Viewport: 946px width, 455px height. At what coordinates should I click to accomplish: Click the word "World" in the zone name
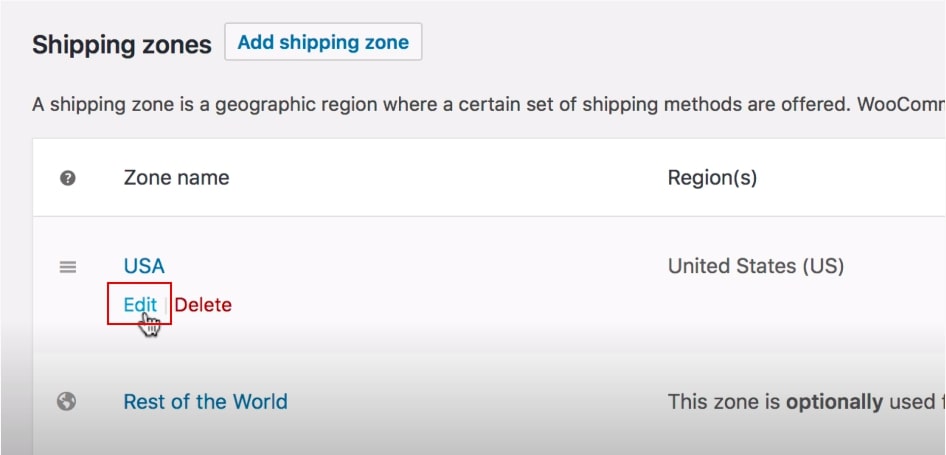tap(260, 402)
